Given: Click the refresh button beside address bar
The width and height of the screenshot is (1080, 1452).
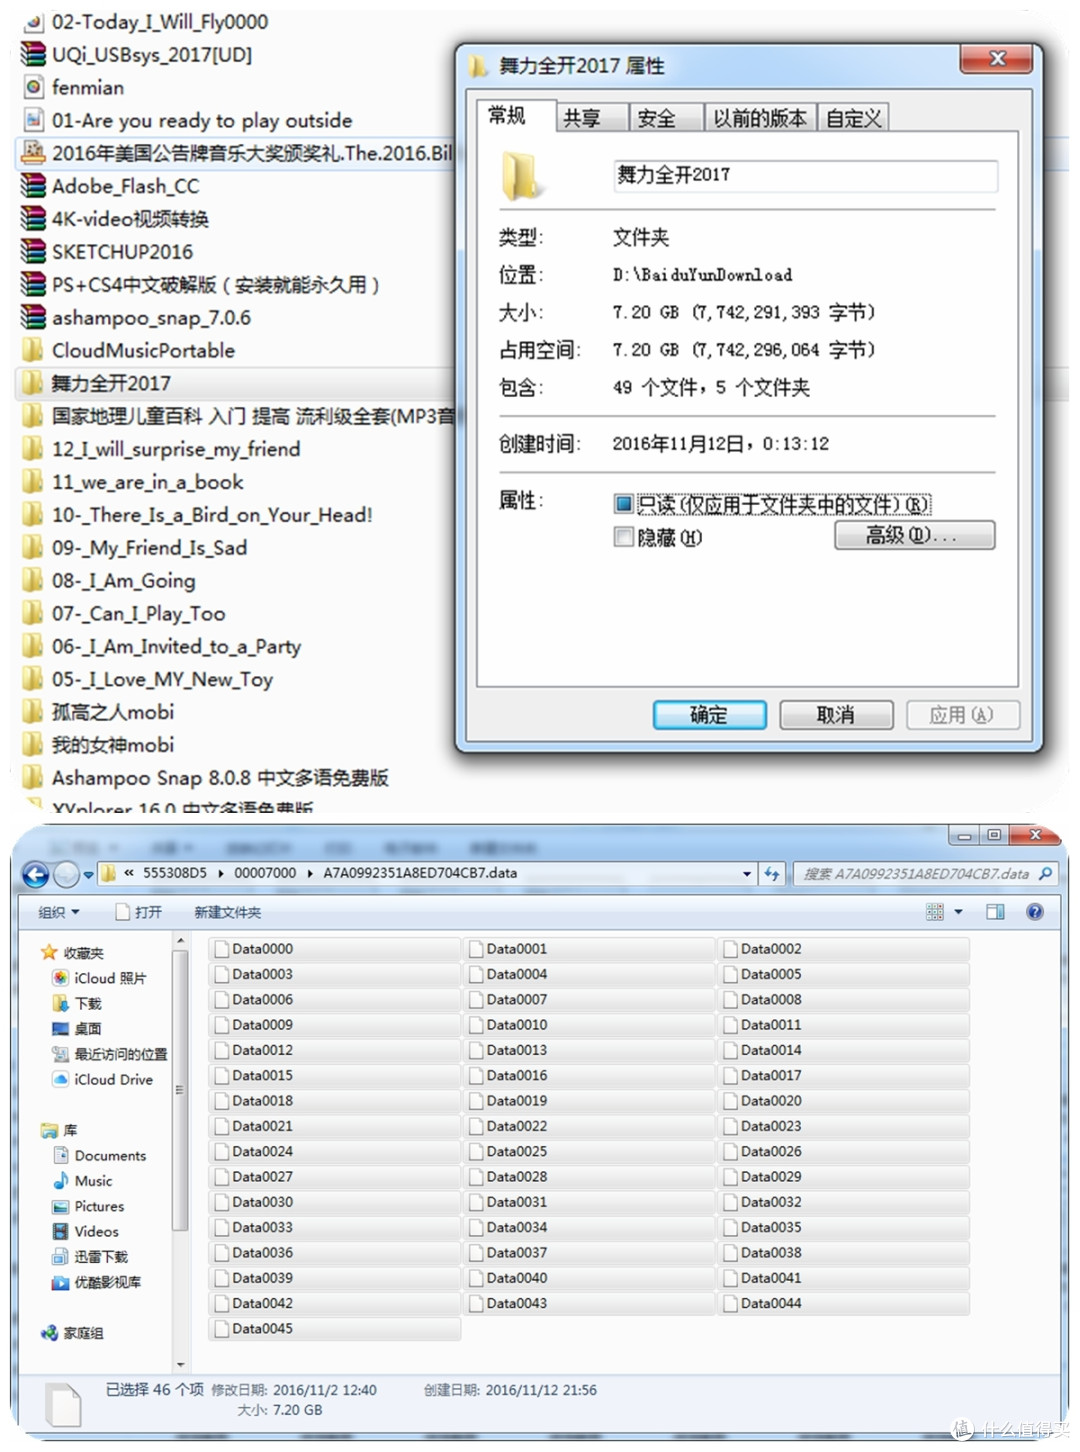Looking at the screenshot, I should point(771,873).
